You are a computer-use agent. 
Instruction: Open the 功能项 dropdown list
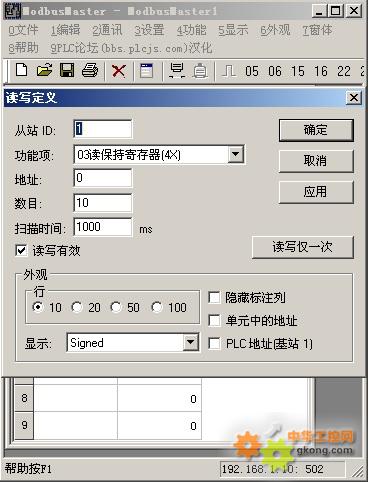point(236,154)
